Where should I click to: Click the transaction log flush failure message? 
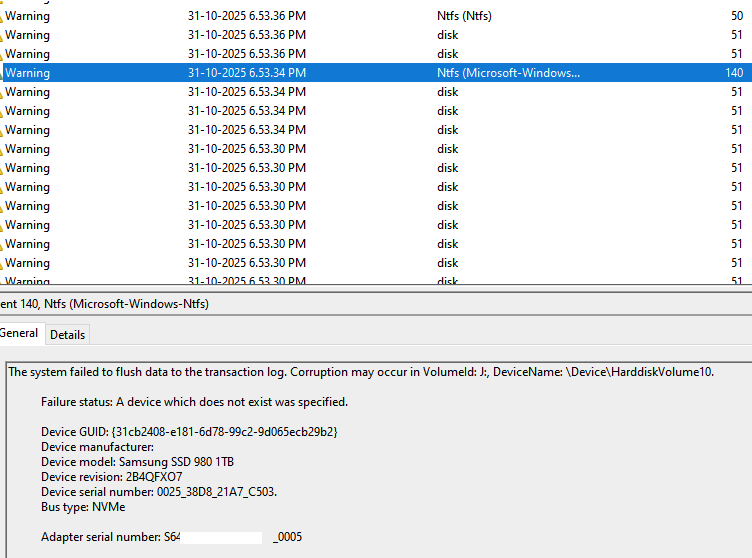[360, 372]
